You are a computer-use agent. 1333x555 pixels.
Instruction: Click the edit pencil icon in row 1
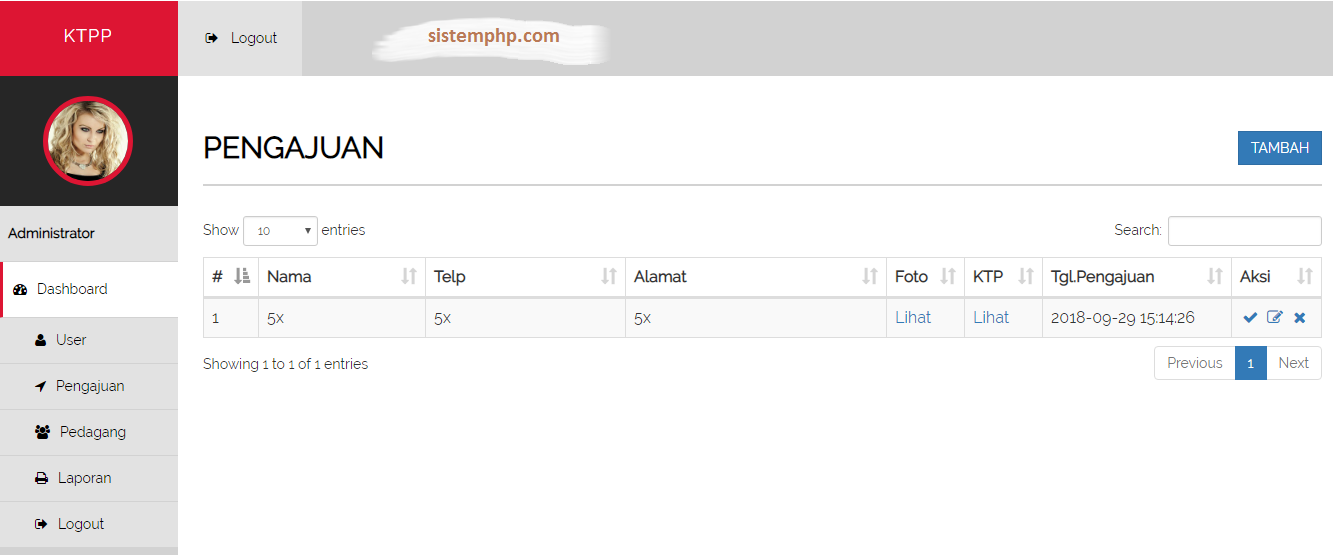tap(1275, 318)
